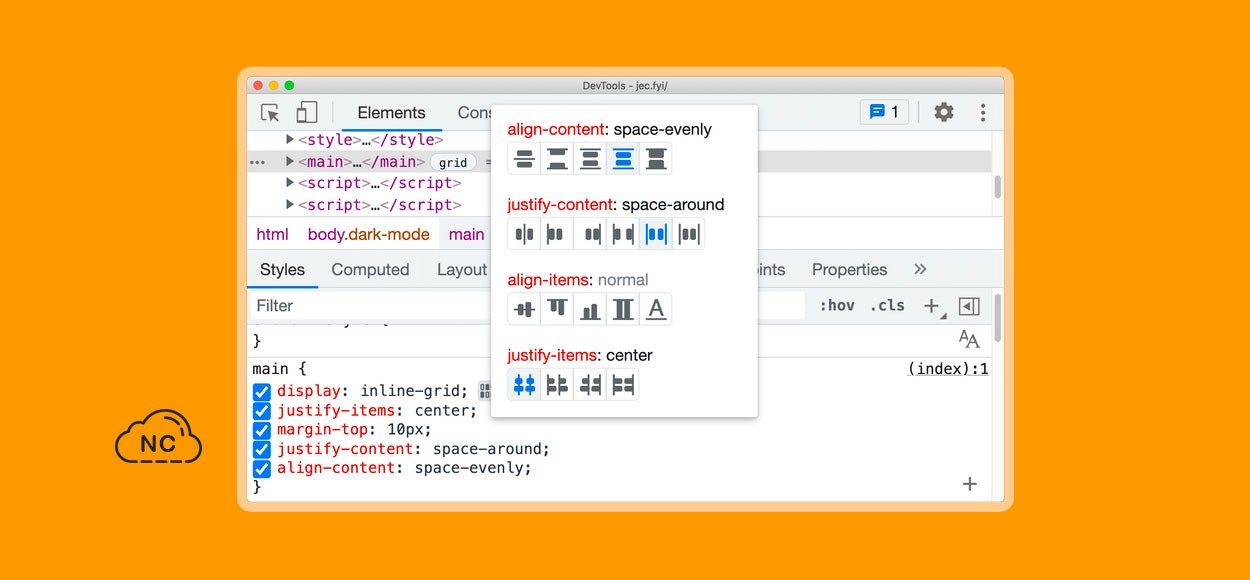Open the font editor AA icon

click(x=969, y=339)
